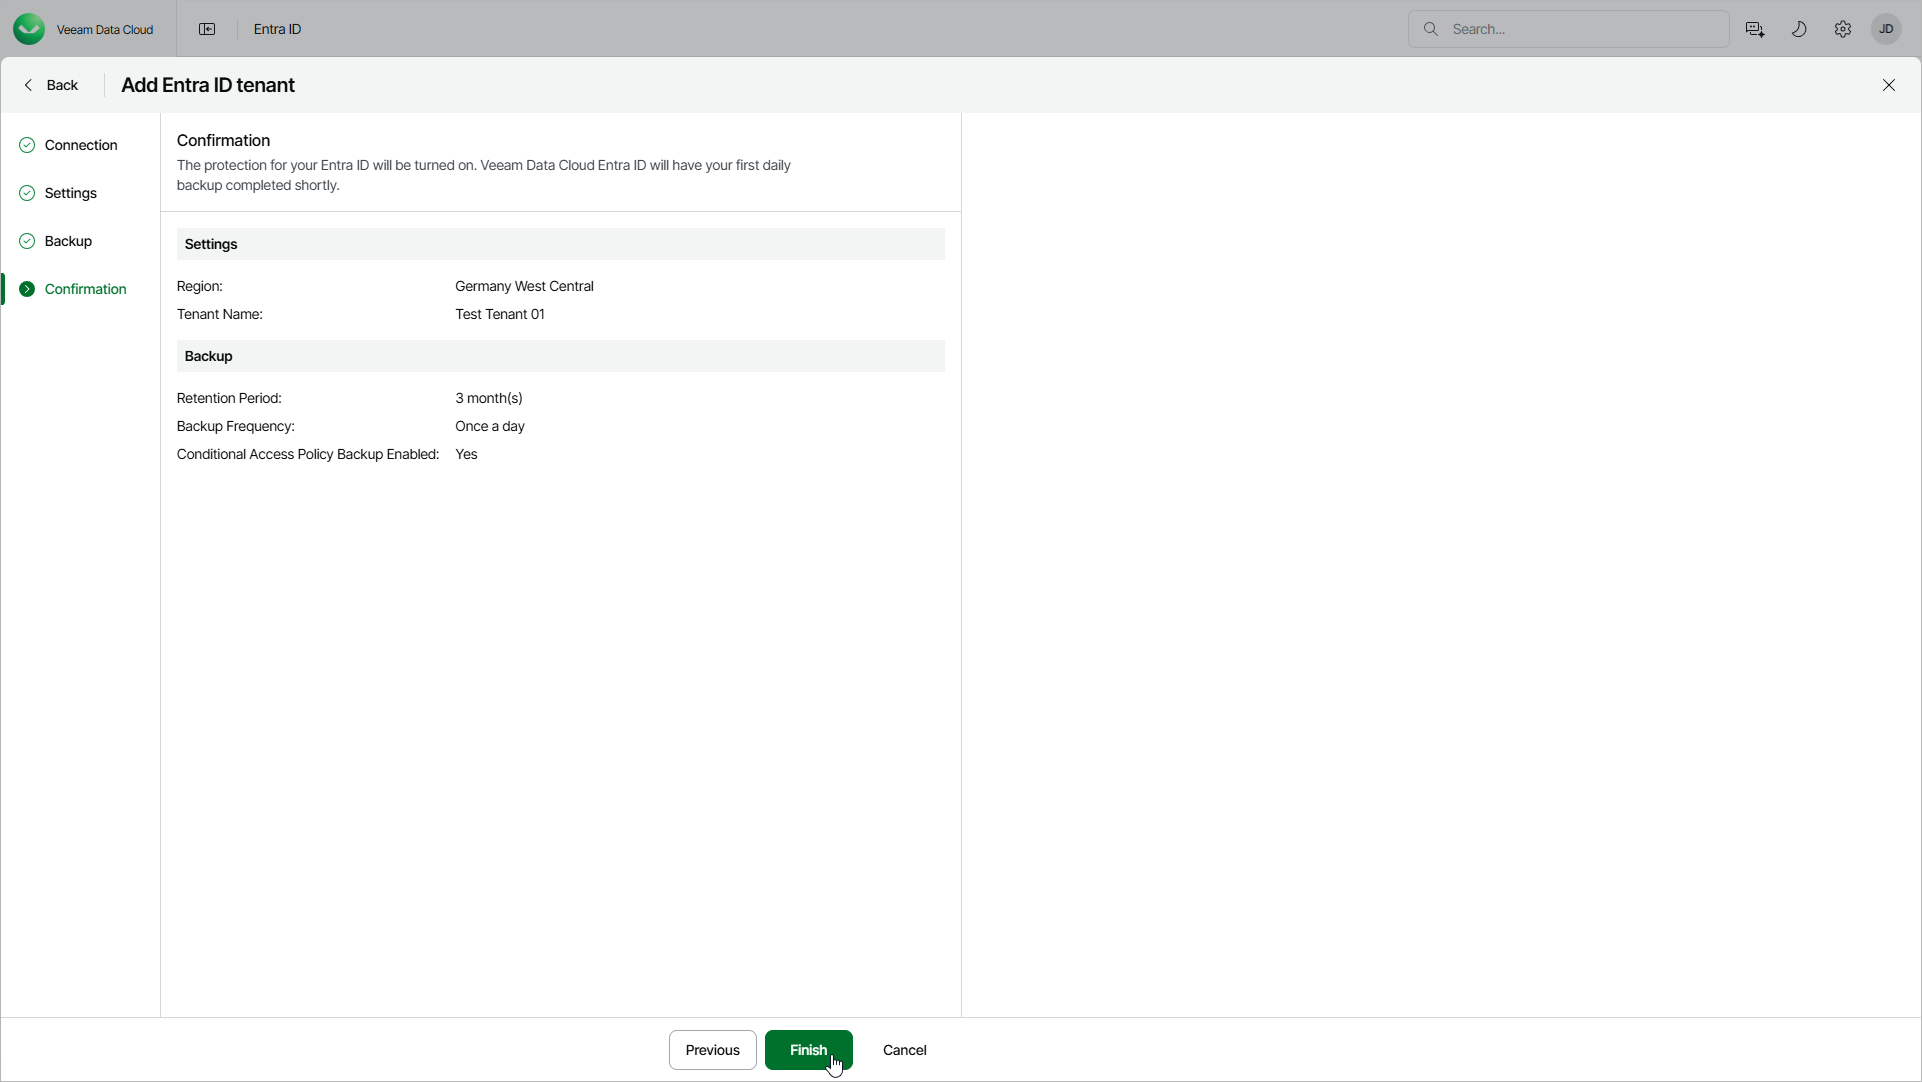Open the AI chat assistant icon

pos(1754,29)
